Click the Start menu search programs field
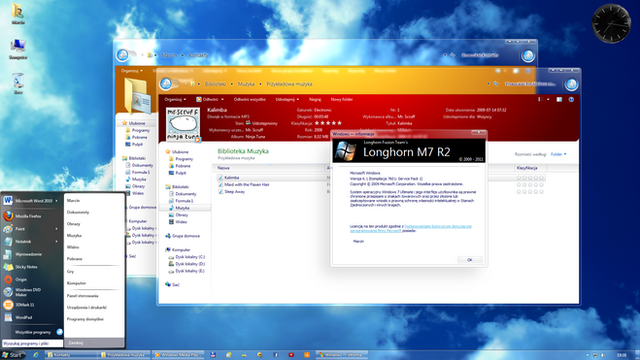The width and height of the screenshot is (640, 360). point(33,344)
